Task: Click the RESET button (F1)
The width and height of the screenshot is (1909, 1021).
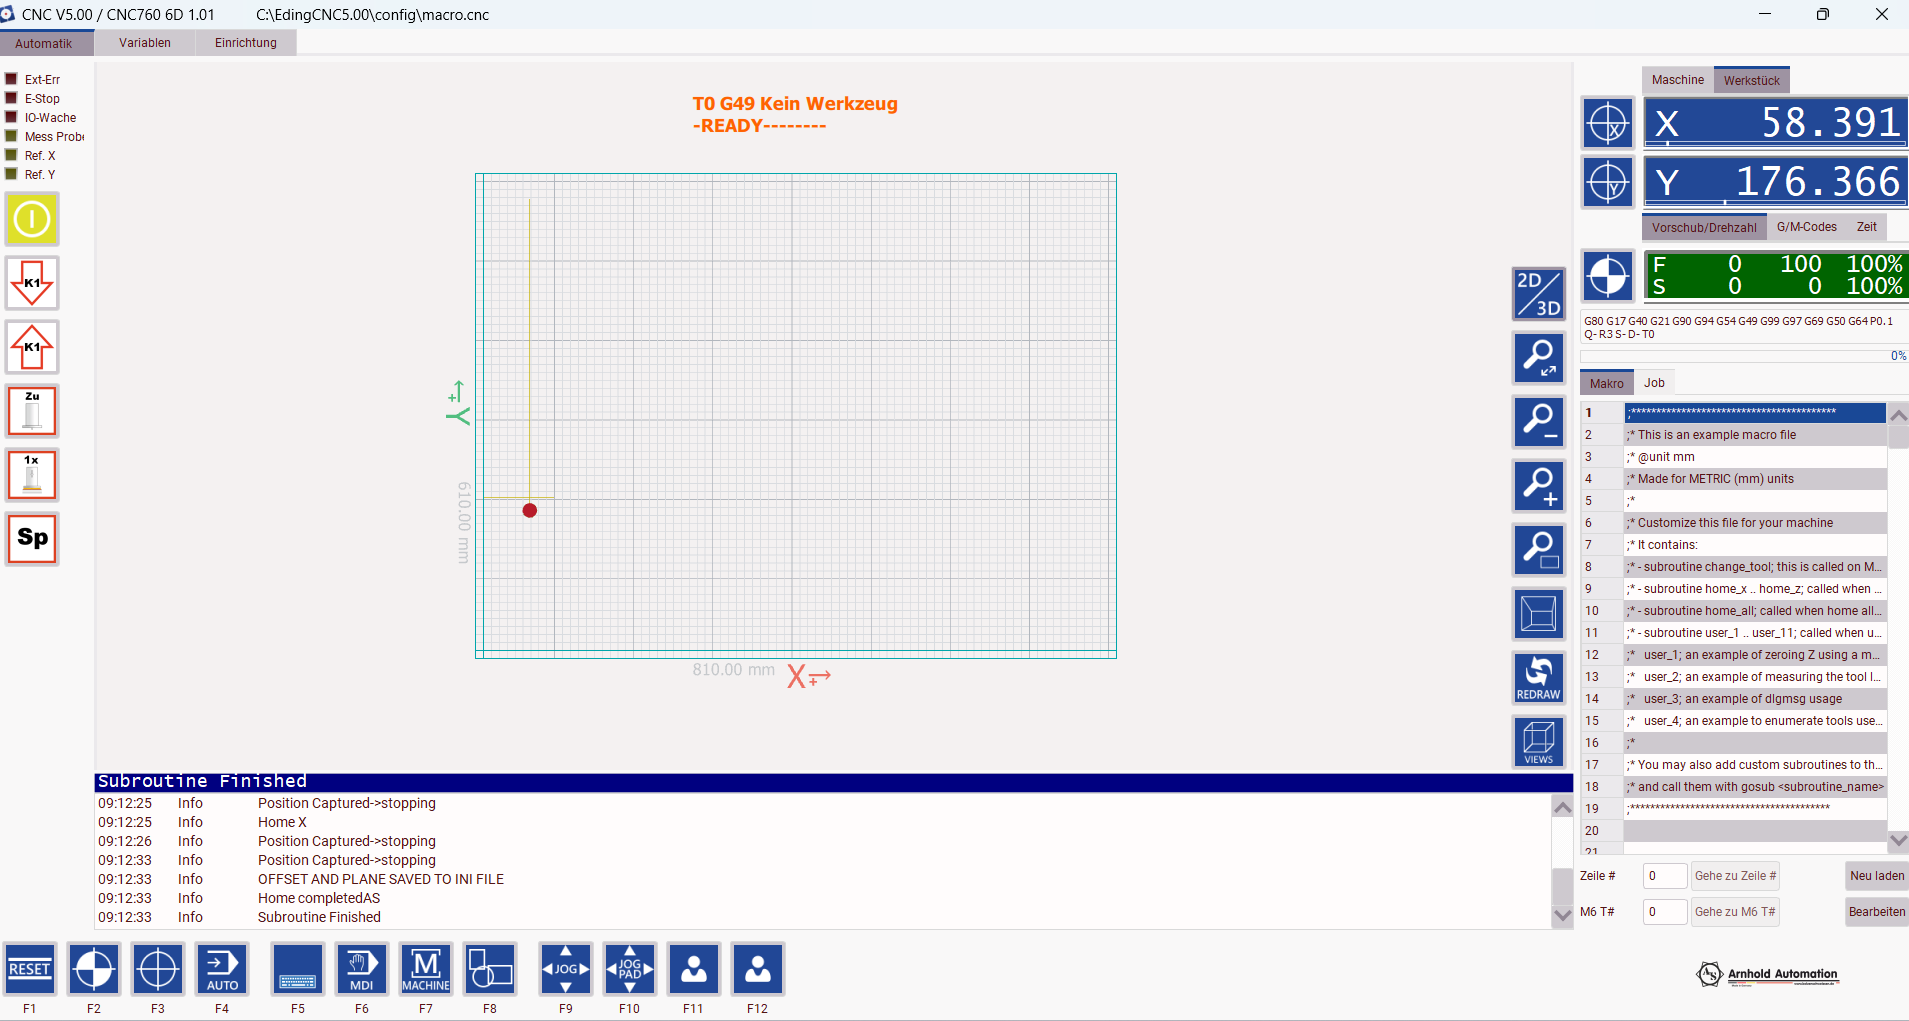Action: tap(30, 969)
